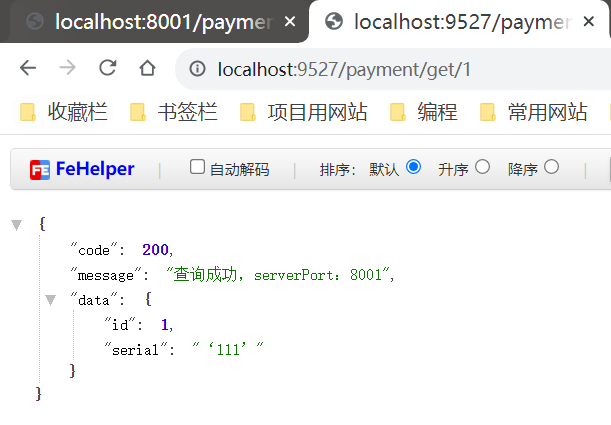
Task: View site information icon in address bar
Action: [197, 69]
